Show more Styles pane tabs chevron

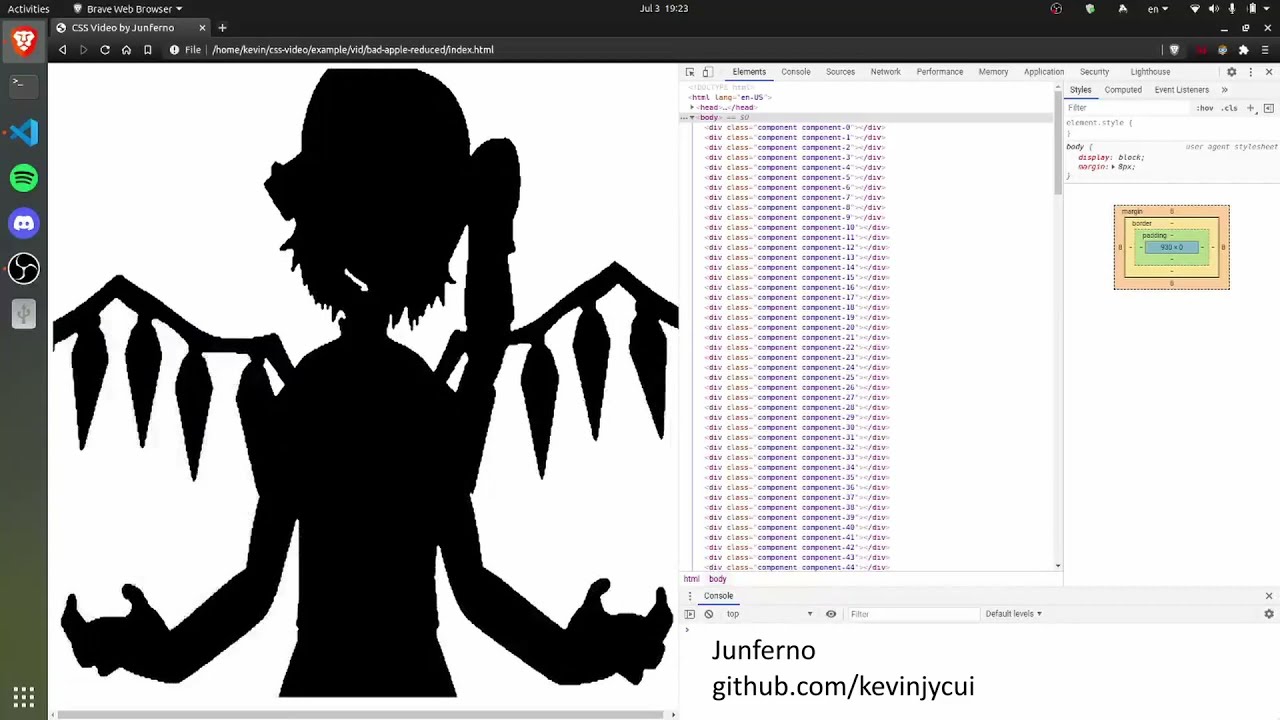pos(1224,90)
